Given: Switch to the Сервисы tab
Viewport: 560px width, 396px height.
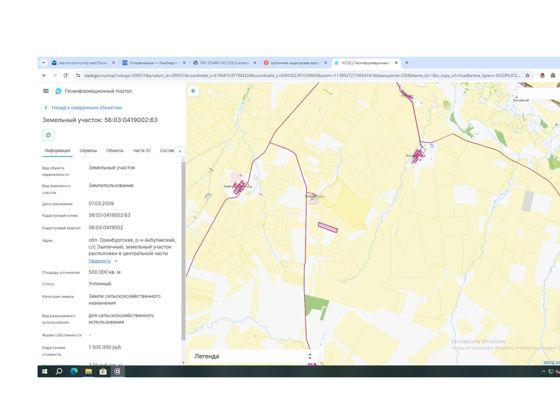Looking at the screenshot, I should point(88,151).
